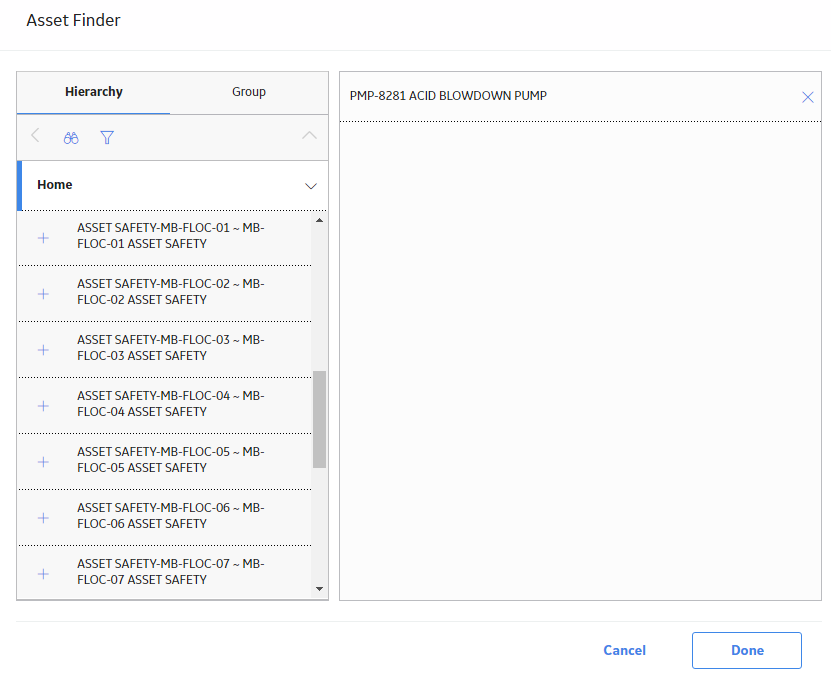Remove PMP-8281 ACID BLOWDOWN PUMP selection
The height and width of the screenshot is (679, 831).
[x=807, y=97]
